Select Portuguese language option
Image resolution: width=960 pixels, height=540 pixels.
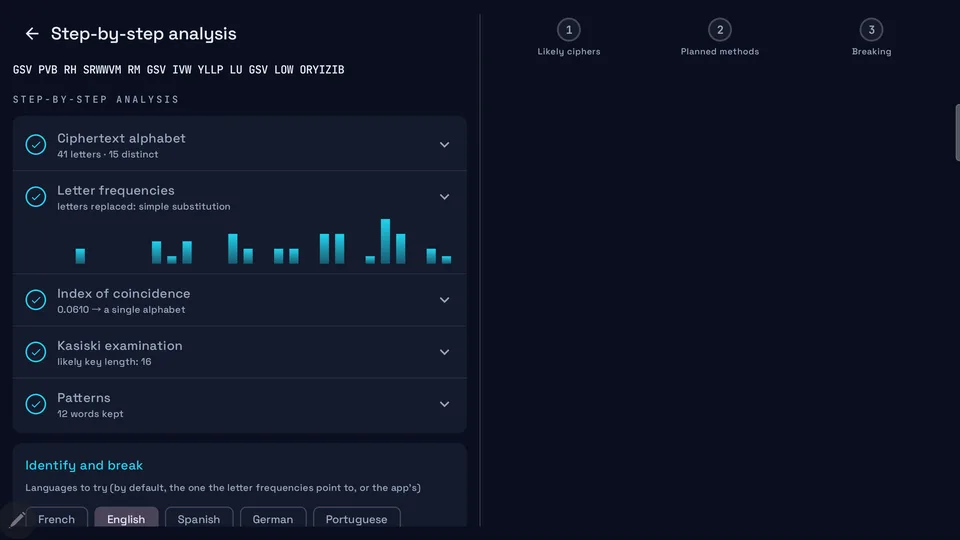[x=356, y=519]
